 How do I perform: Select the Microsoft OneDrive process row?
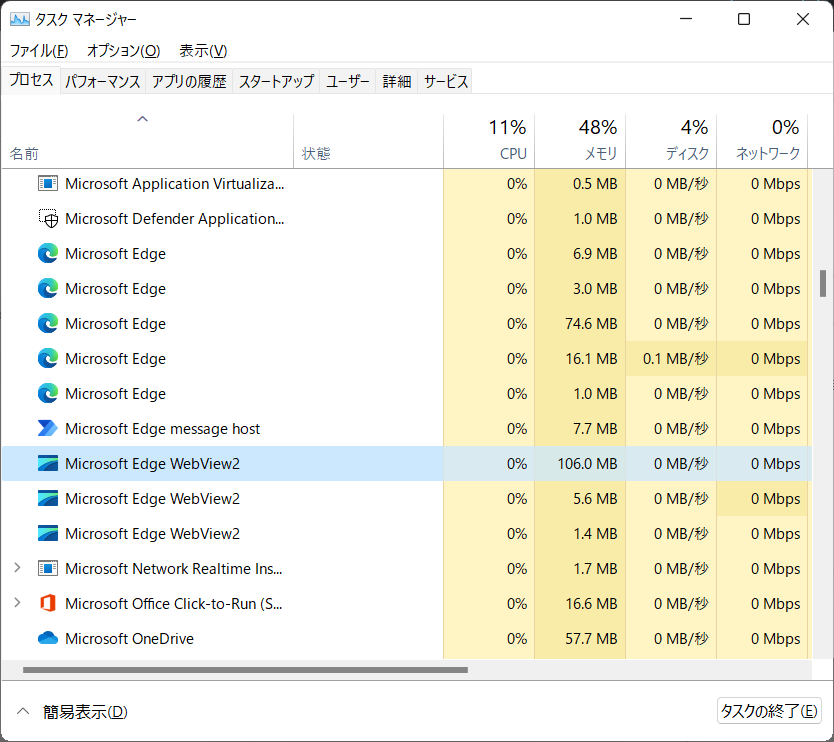(407, 638)
